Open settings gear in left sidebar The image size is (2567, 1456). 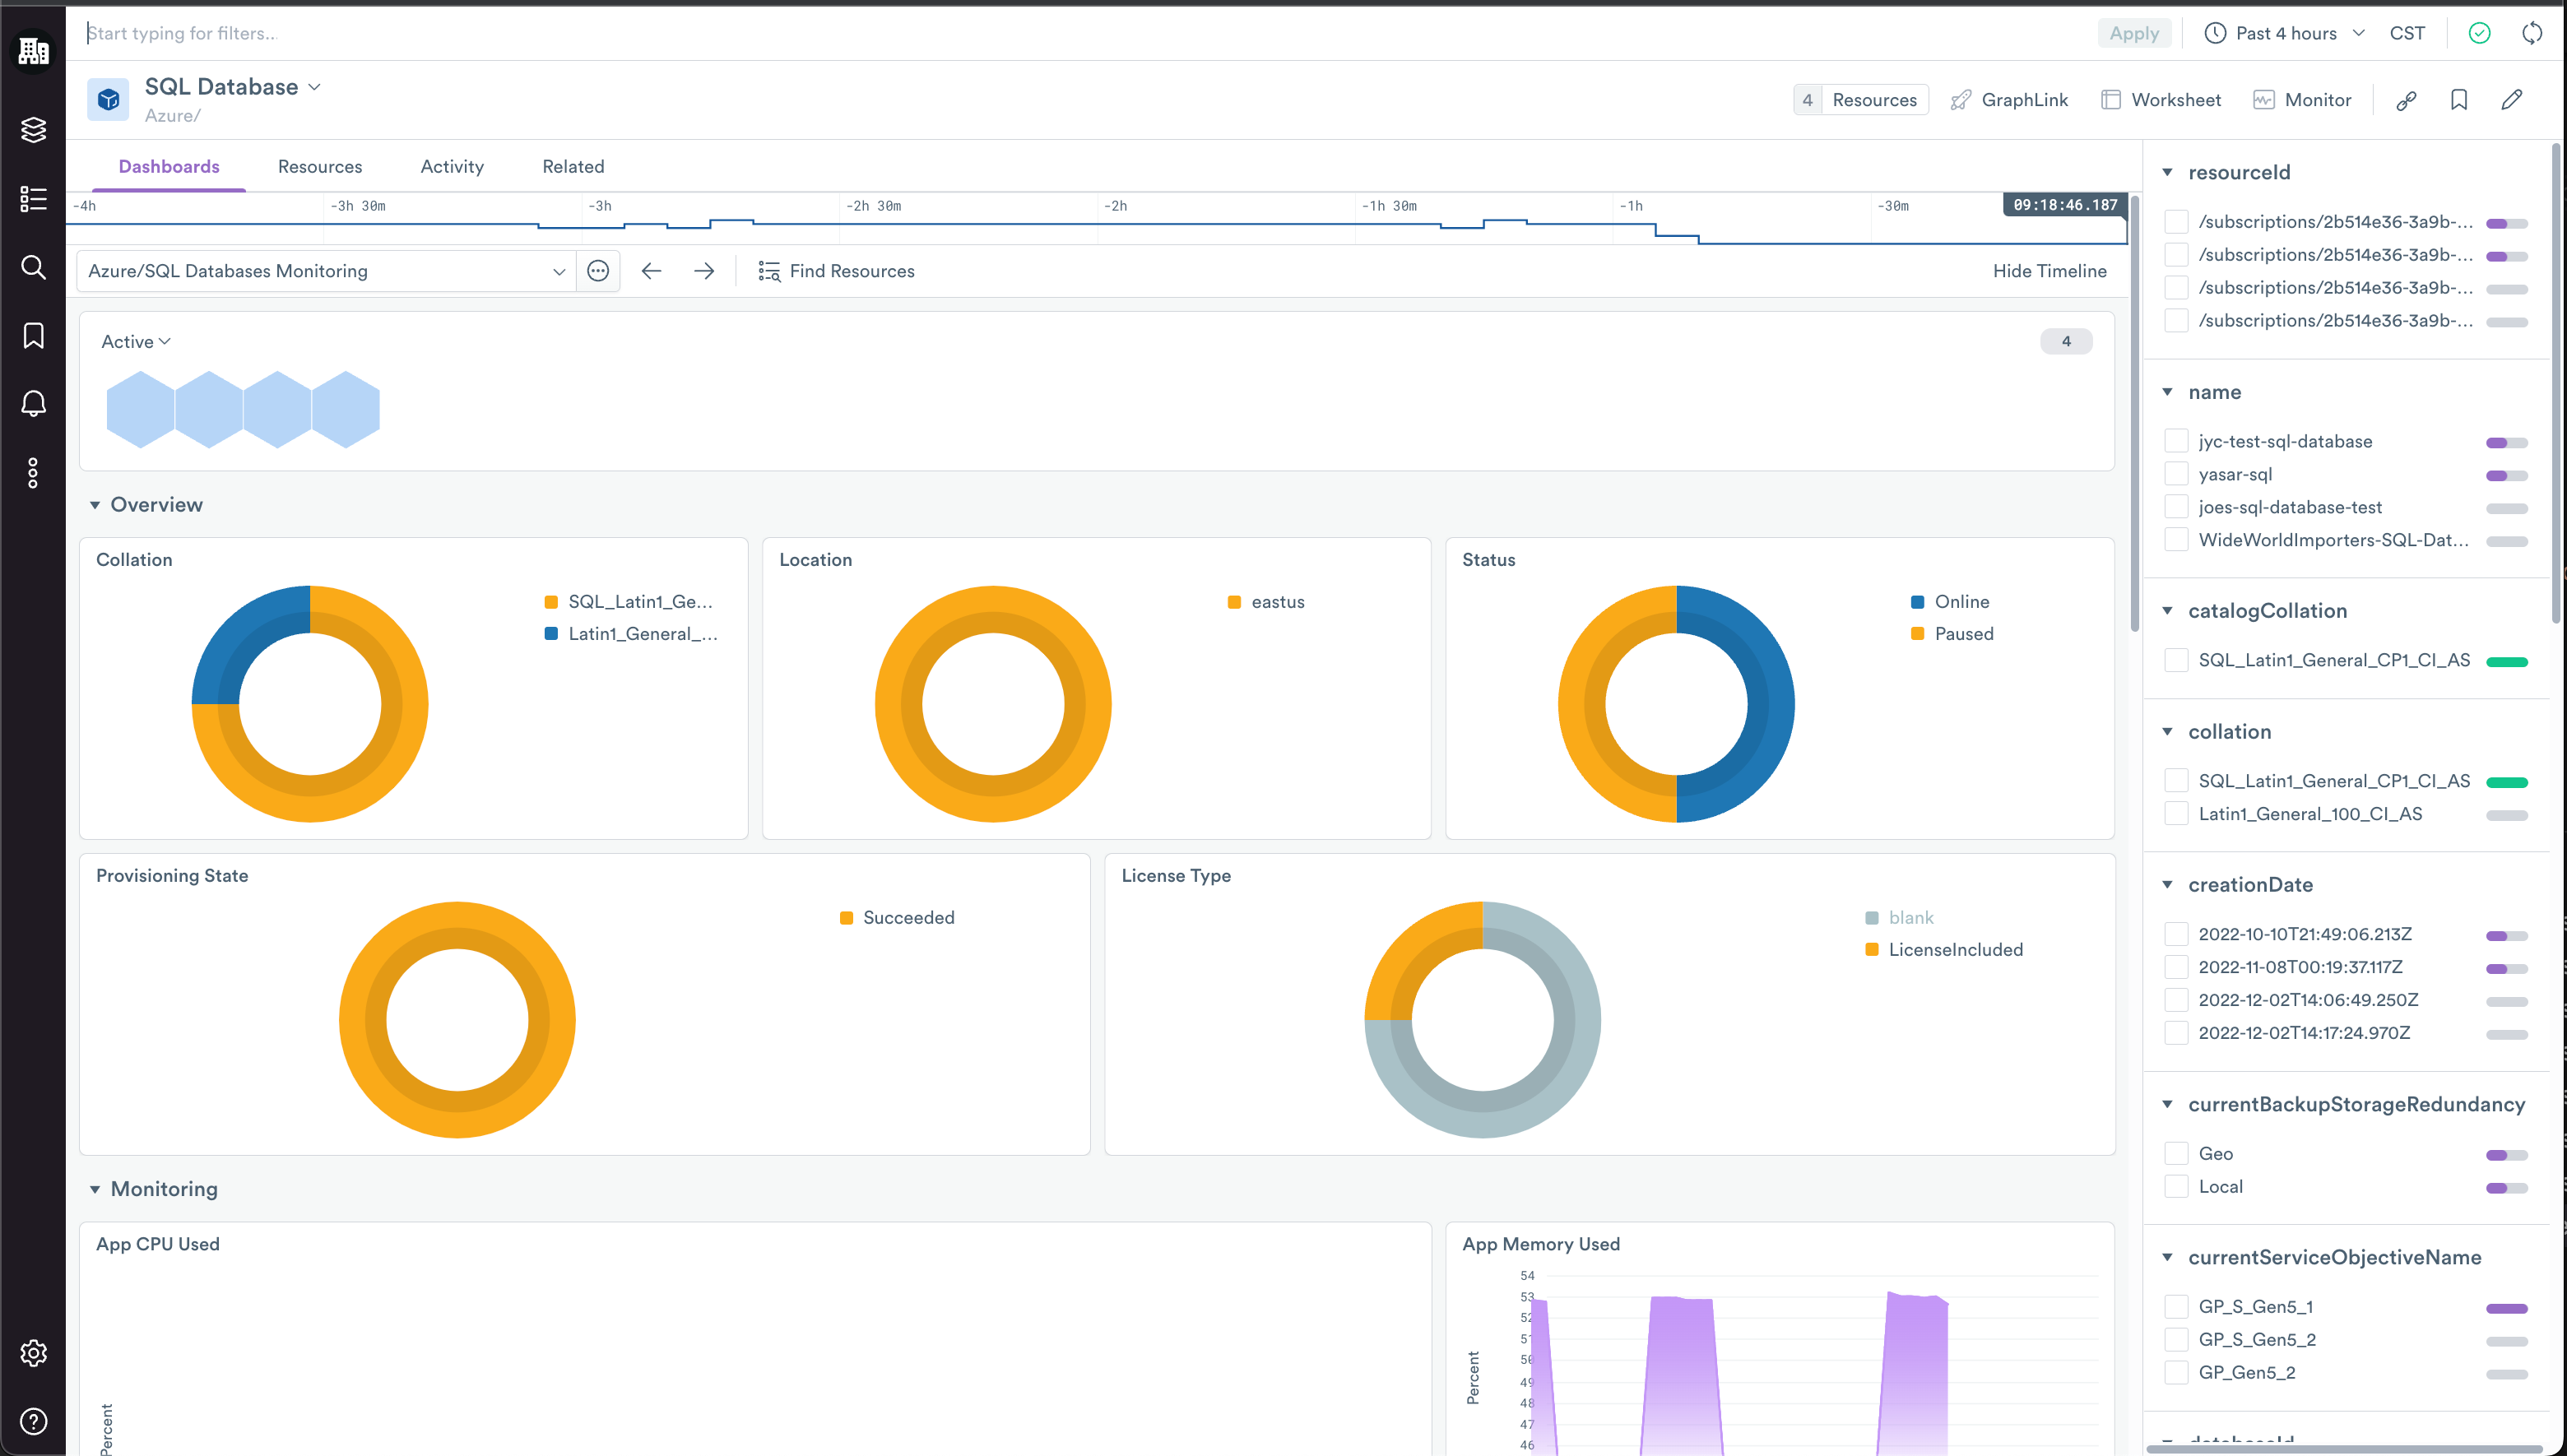33,1352
